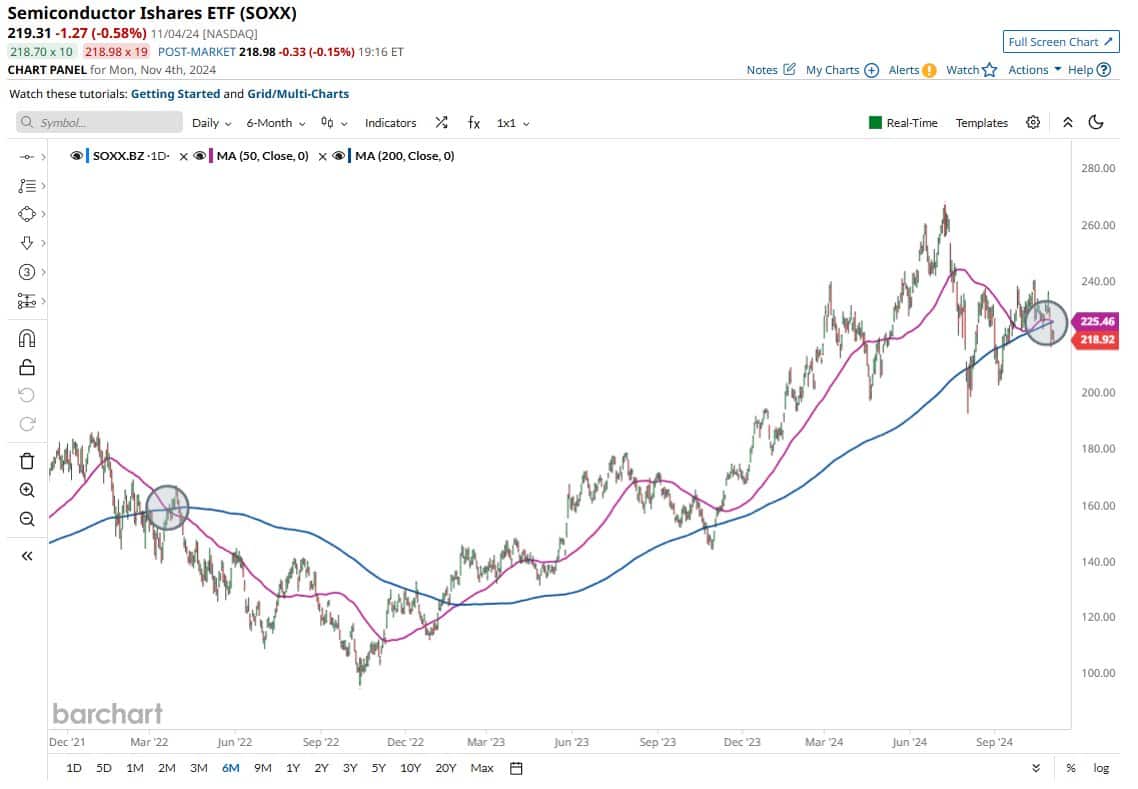Open chart settings via the gear icon

(1033, 122)
